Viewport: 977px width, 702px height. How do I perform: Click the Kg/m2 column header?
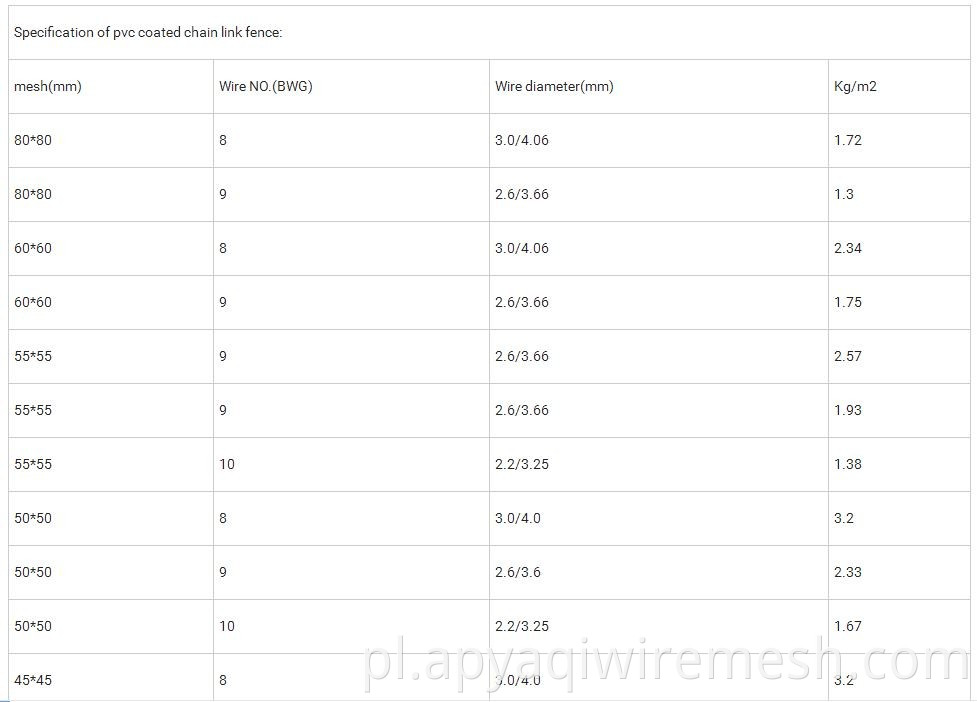(855, 87)
